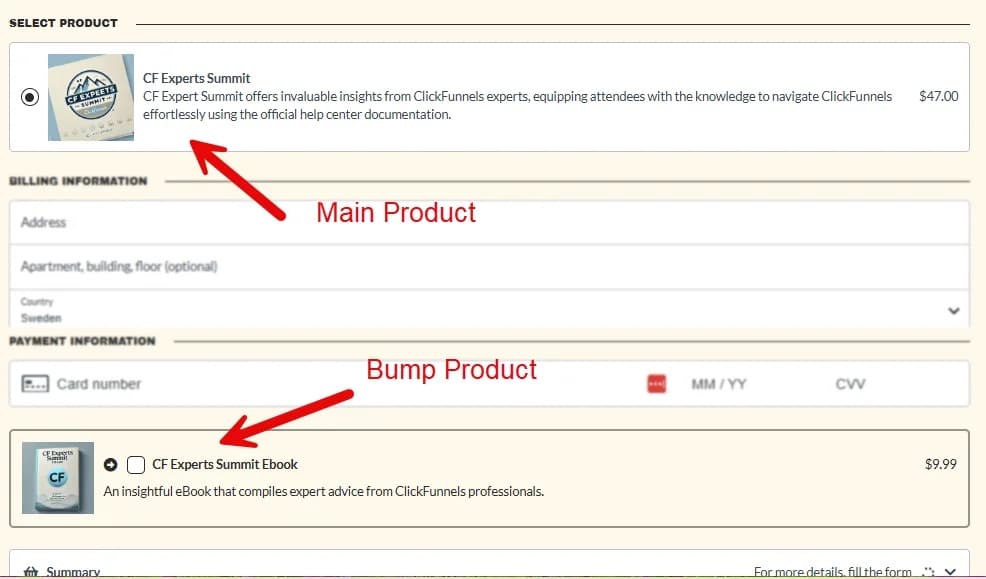
Task: Expand the Summary section chevron
Action: click(x=950, y=571)
